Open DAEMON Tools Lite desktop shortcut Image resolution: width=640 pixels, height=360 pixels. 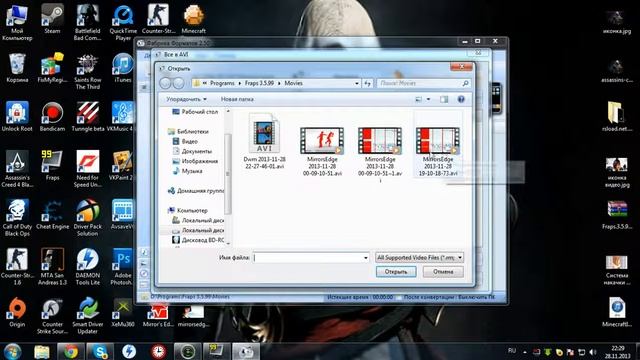(x=88, y=267)
